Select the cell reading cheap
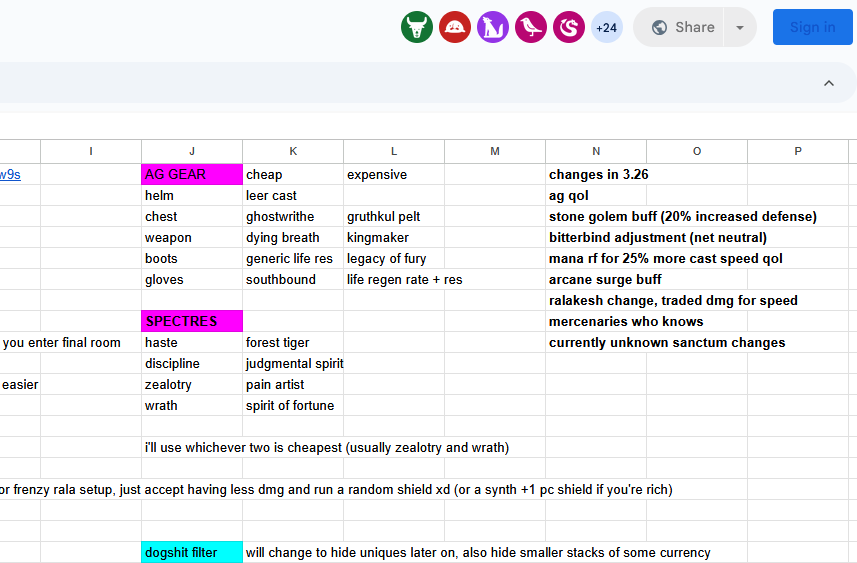This screenshot has height=563, width=857. [x=293, y=174]
